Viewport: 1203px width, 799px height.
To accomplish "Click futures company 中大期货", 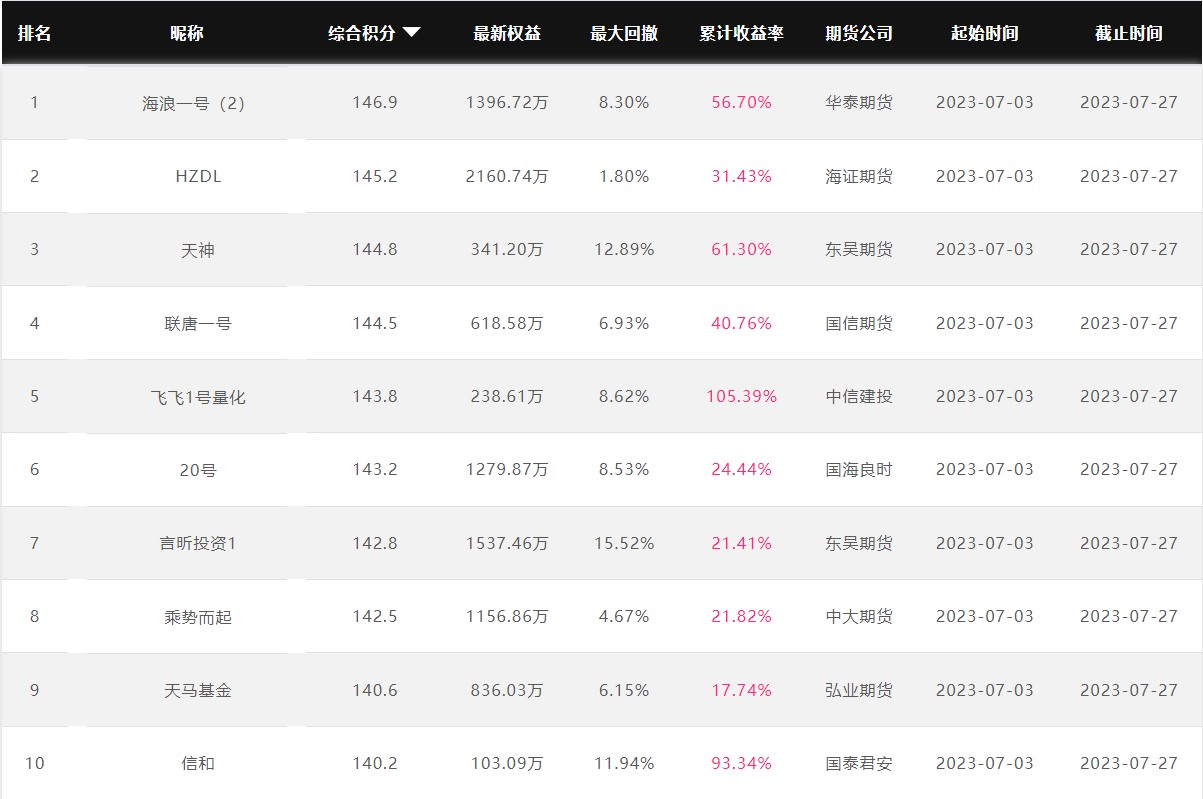I will pos(859,616).
